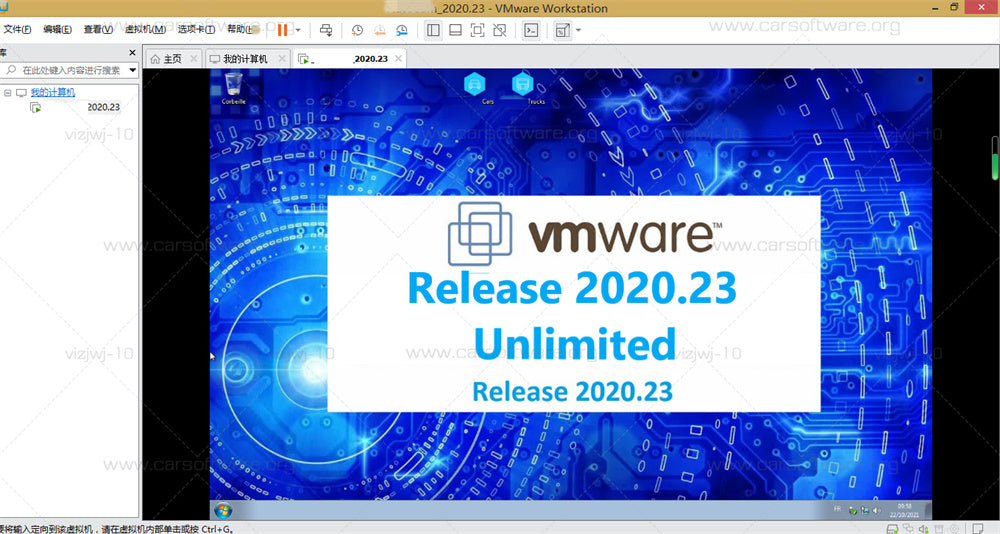Open the console view icon

click(x=531, y=30)
